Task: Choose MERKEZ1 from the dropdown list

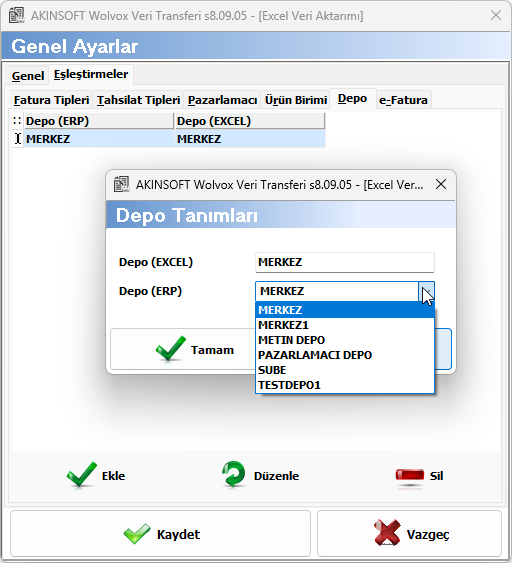Action: click(345, 325)
